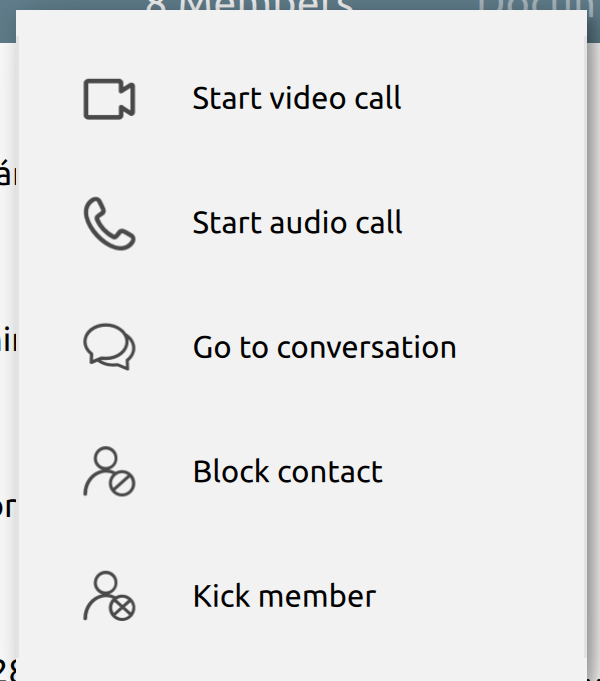Click the video camera icon
600x681 pixels.
coord(109,99)
